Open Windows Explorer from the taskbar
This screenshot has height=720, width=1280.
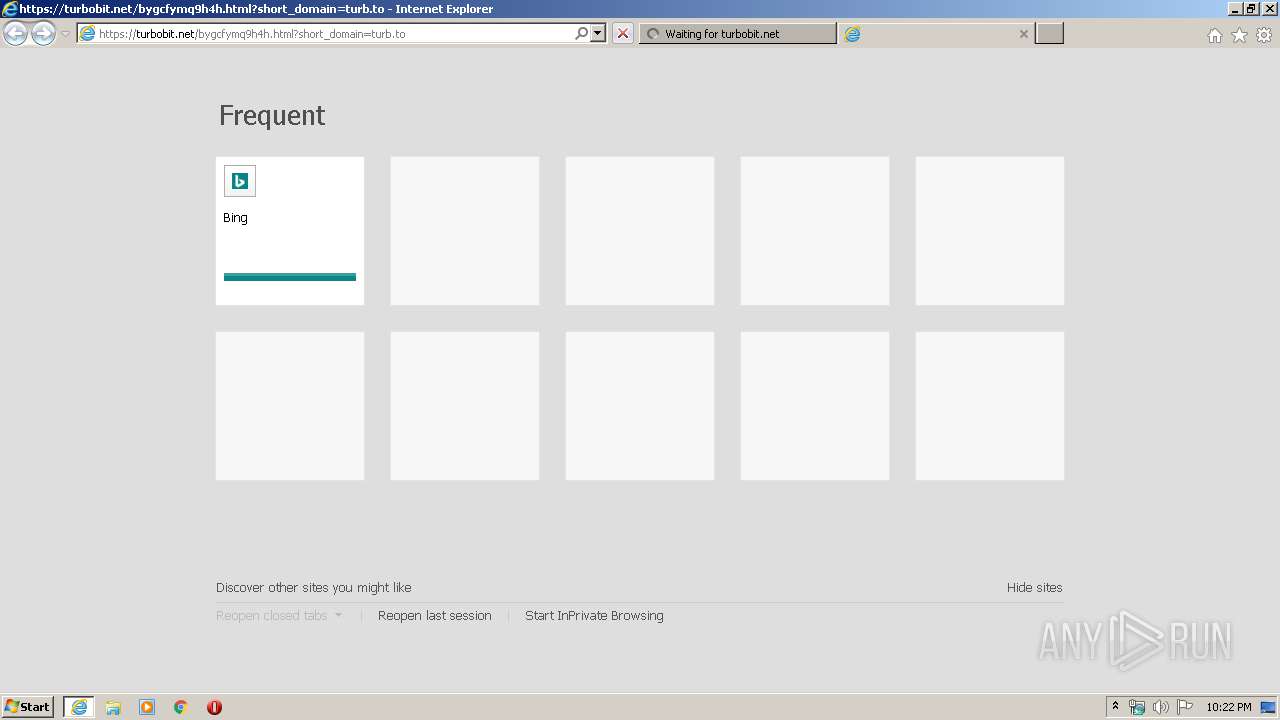click(113, 707)
